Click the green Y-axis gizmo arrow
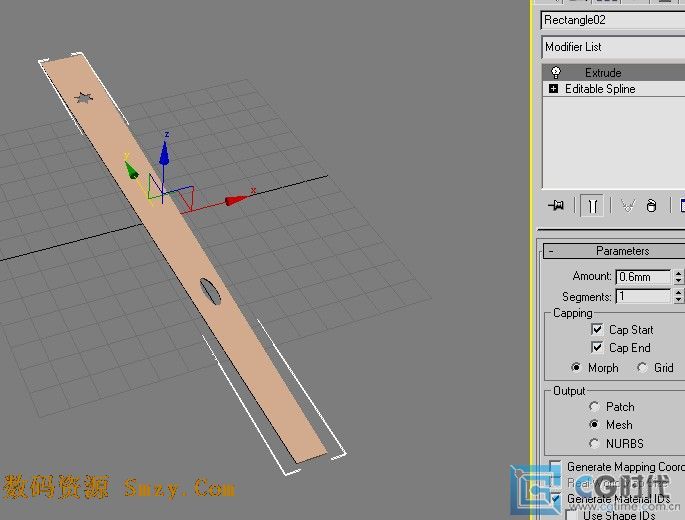 tap(131, 170)
